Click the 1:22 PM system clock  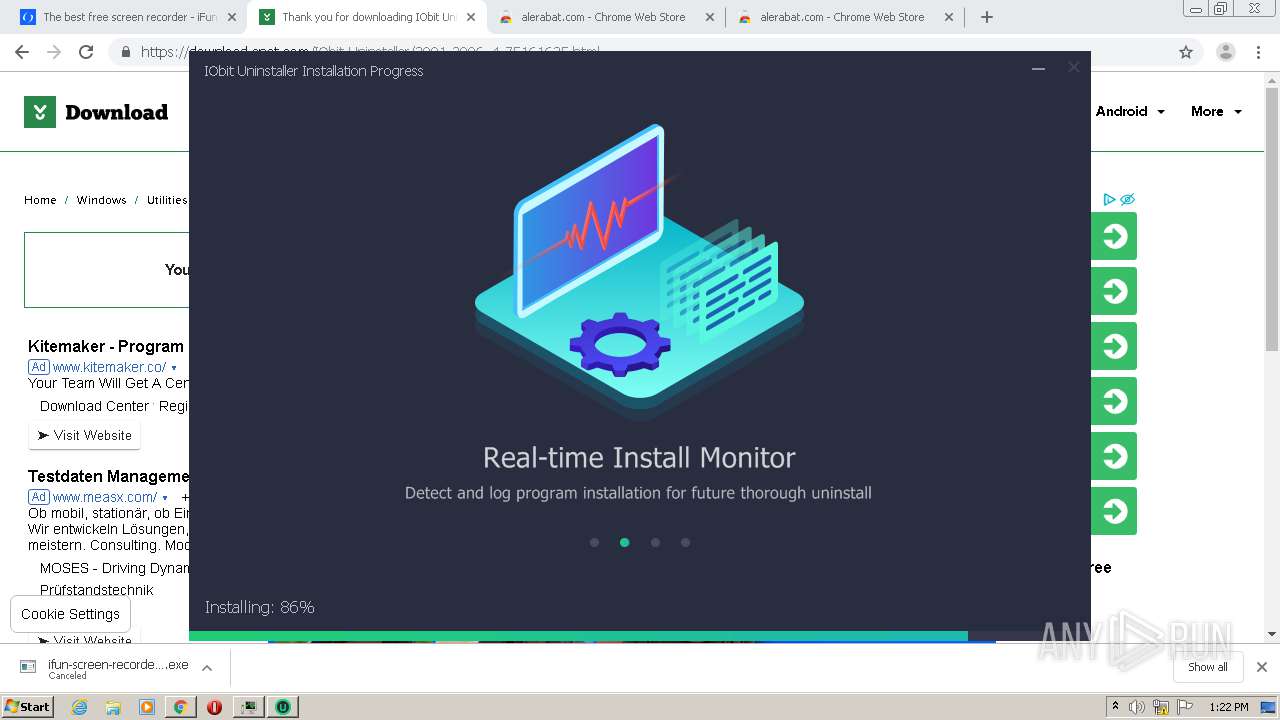(x=1229, y=707)
